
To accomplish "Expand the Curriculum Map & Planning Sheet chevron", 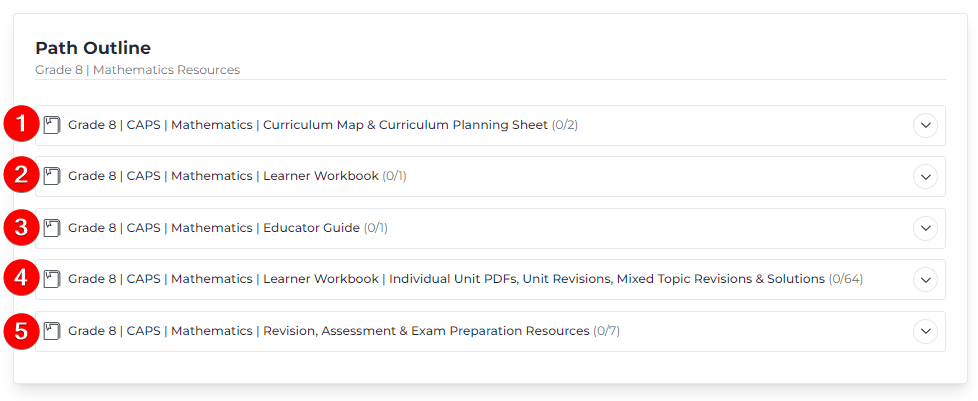I will 926,125.
